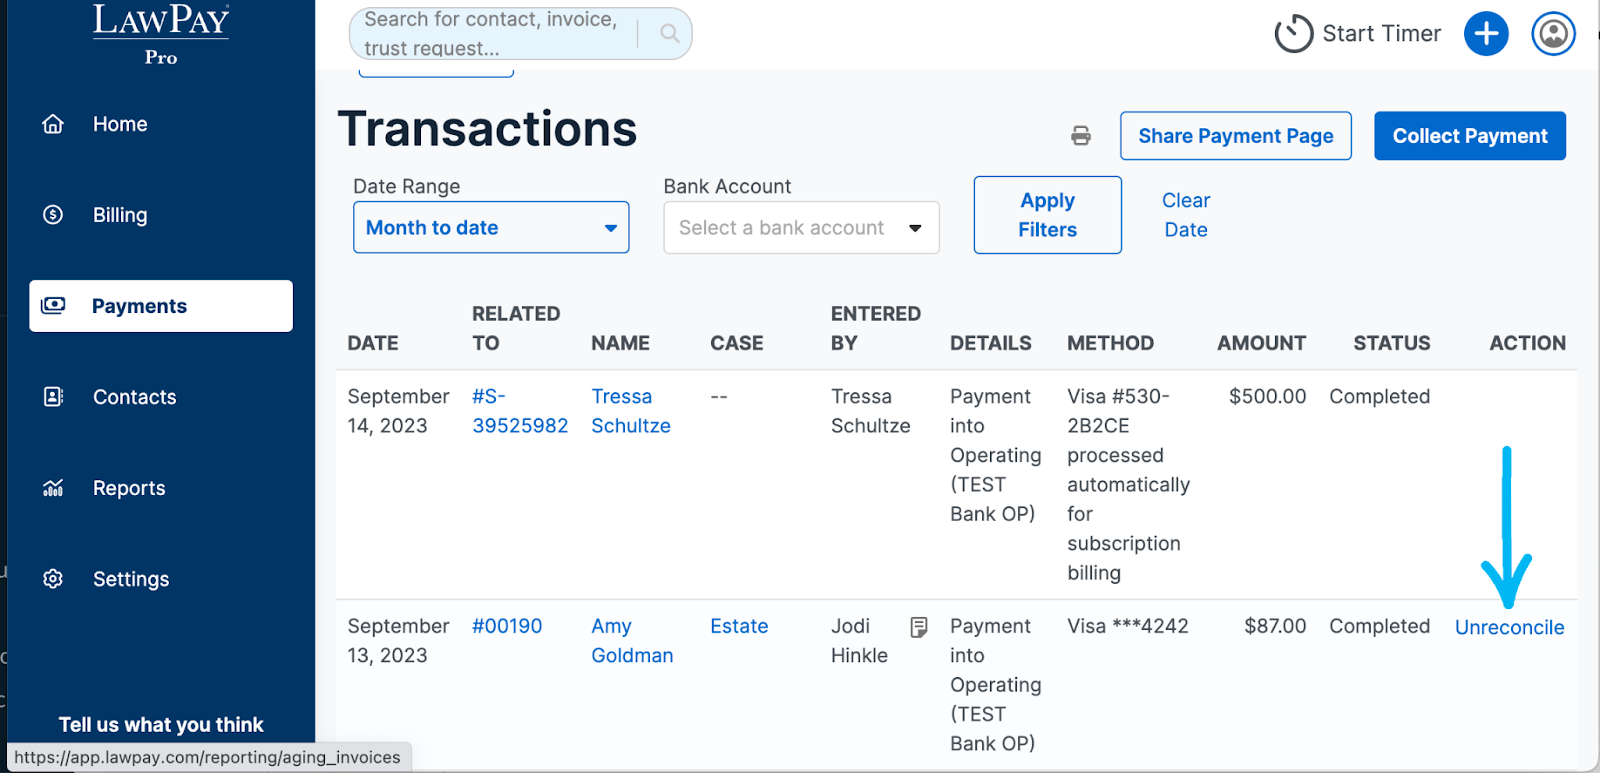1600x773 pixels.
Task: Click the Reports chart icon
Action: pyautogui.click(x=53, y=488)
